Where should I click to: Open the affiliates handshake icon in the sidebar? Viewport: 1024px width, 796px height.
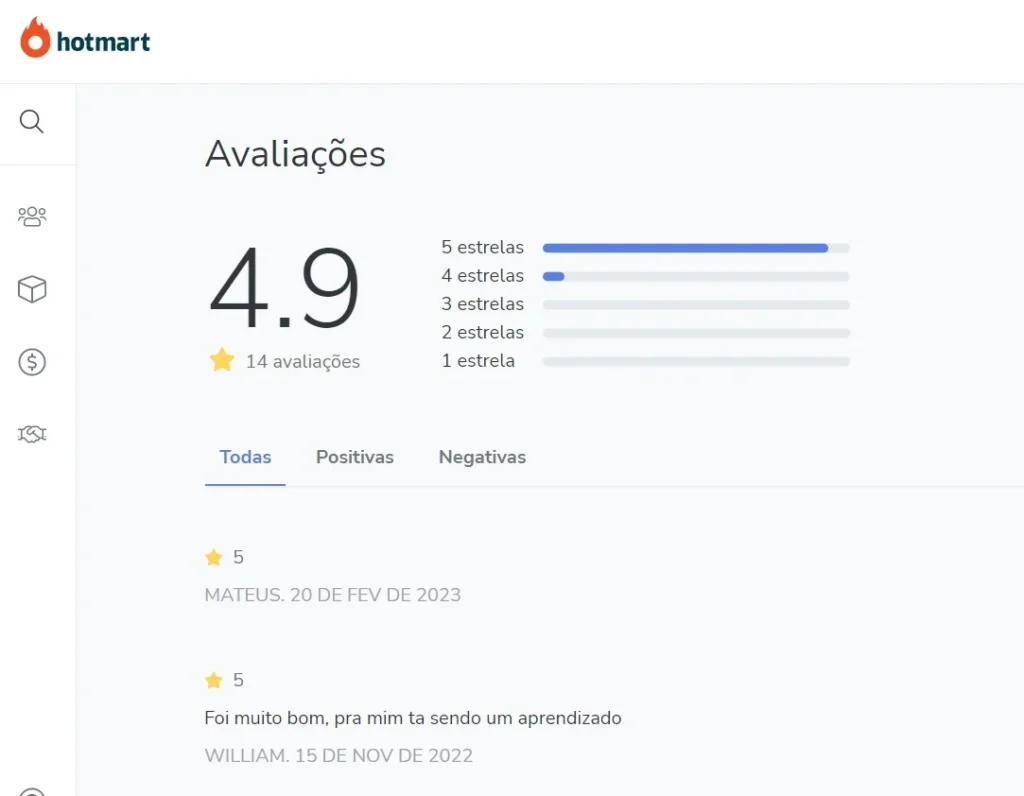point(32,434)
